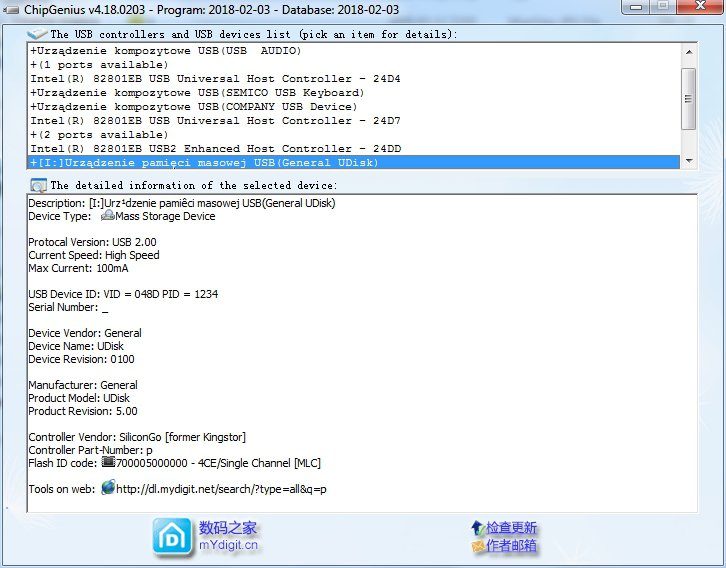Screen dimensions: 726x568
Task: Select the (2 ports available) row
Action: (x=353, y=135)
